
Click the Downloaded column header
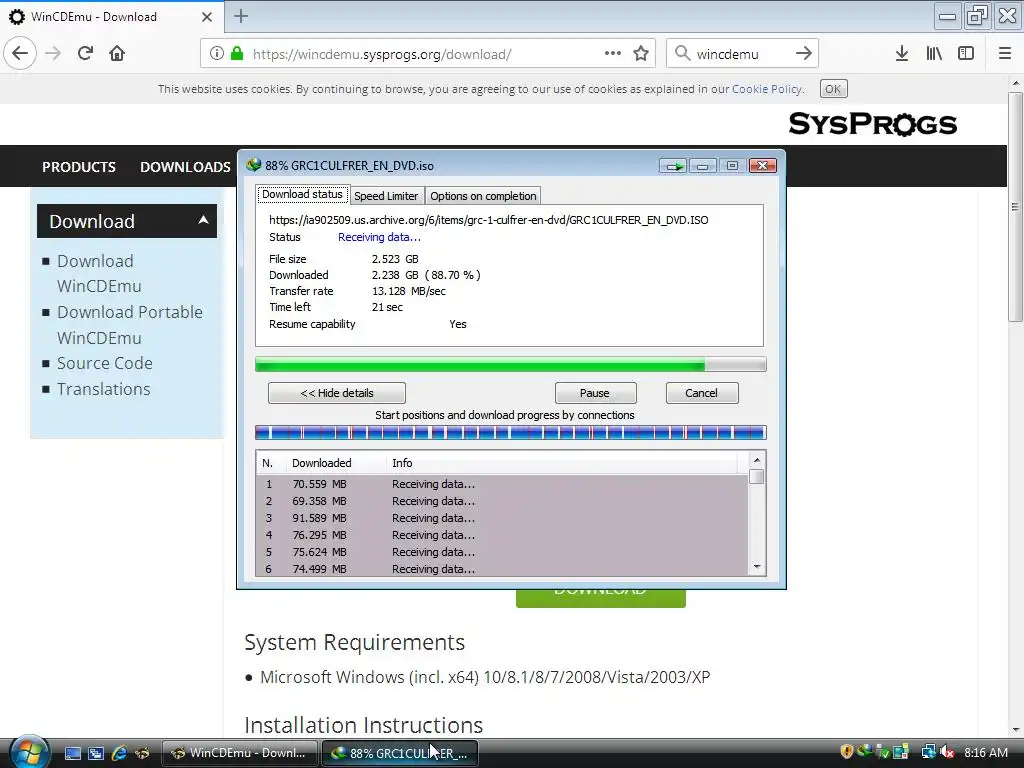pos(336,463)
